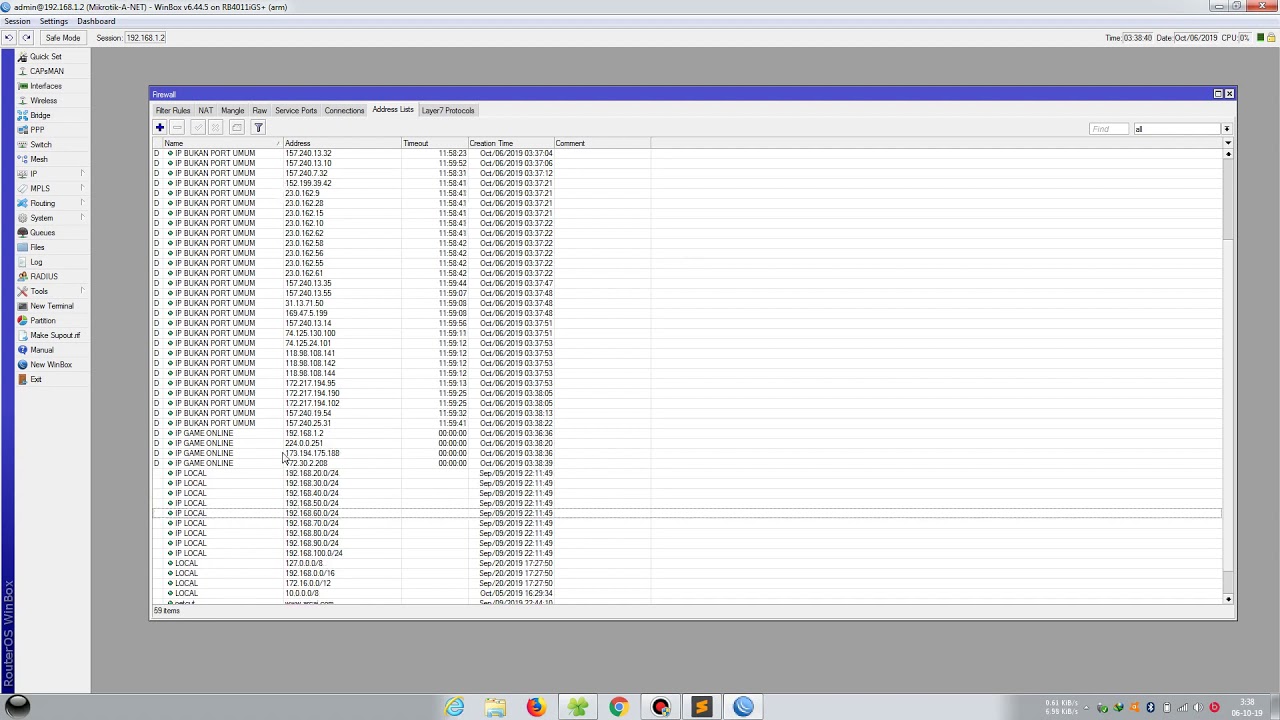The width and height of the screenshot is (1280, 720).
Task: Open the Dashboard menu
Action: point(96,21)
